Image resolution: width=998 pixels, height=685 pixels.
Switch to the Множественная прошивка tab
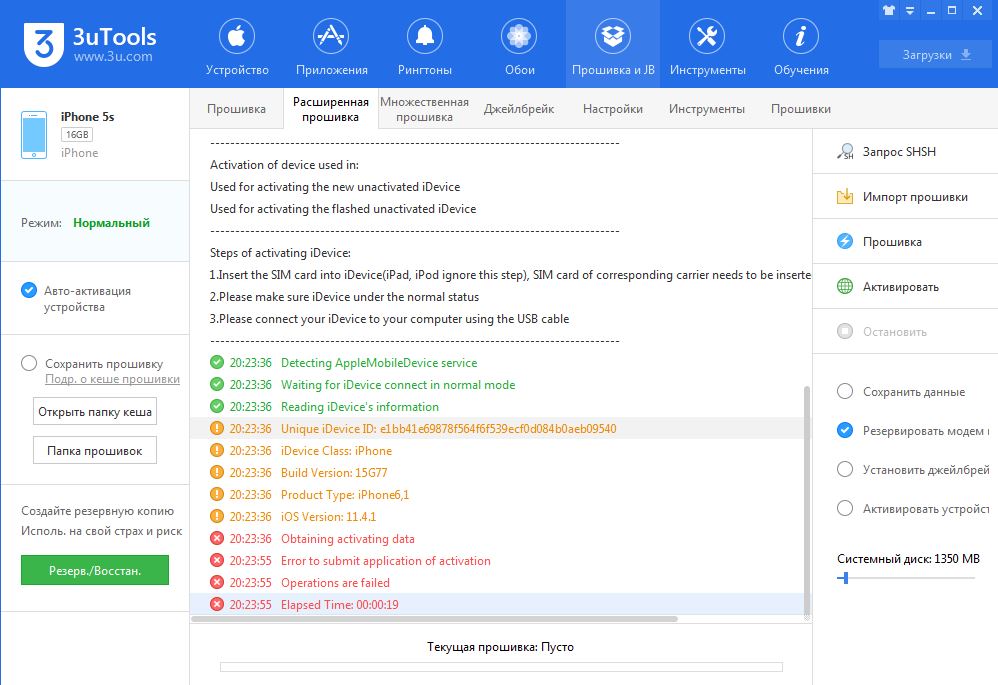click(424, 109)
